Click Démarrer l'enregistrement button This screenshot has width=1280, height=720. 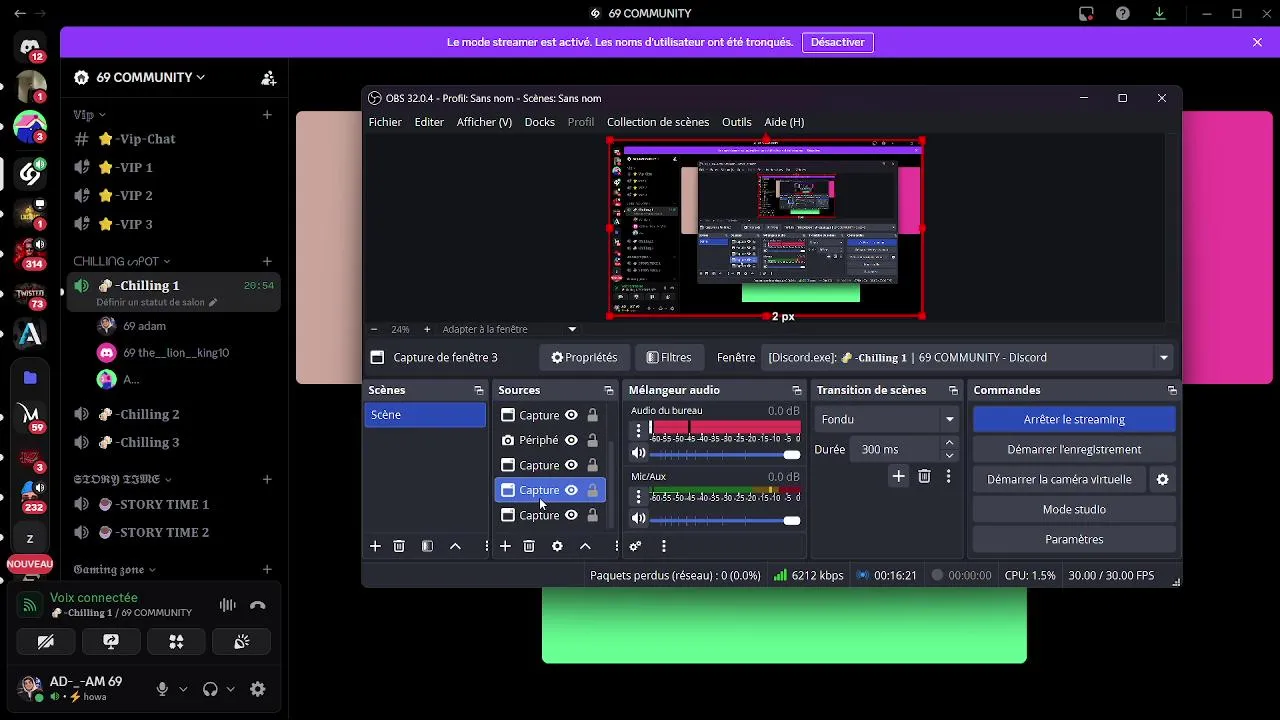pos(1074,450)
